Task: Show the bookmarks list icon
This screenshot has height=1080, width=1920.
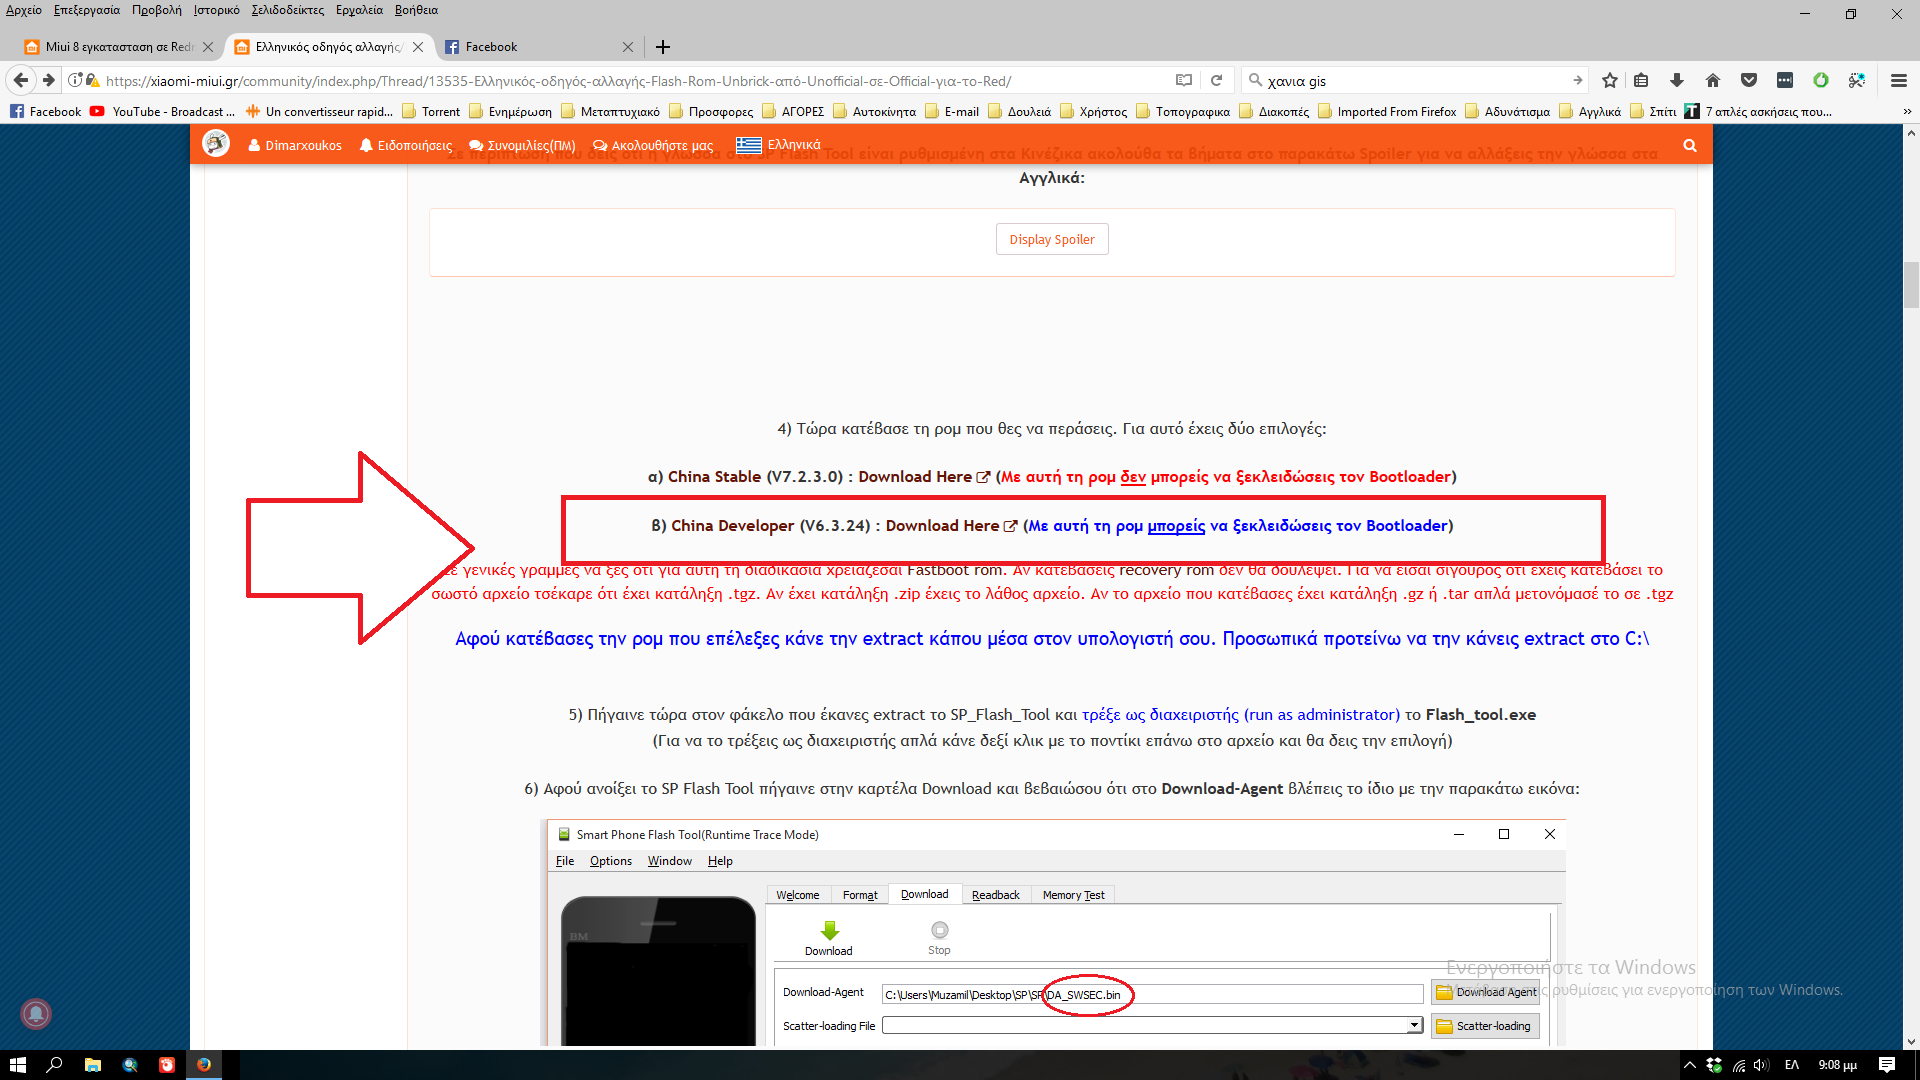Action: tap(1641, 81)
